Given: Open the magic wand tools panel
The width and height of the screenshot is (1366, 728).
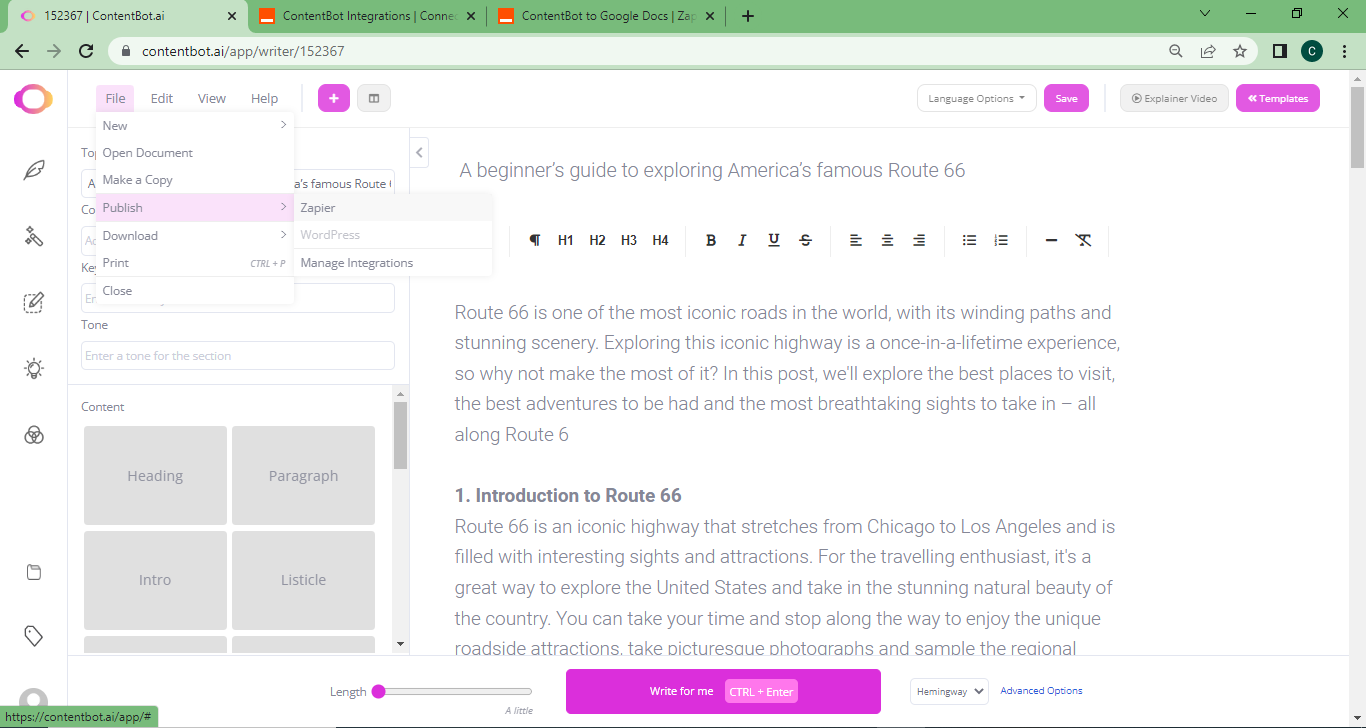Looking at the screenshot, I should (34, 237).
